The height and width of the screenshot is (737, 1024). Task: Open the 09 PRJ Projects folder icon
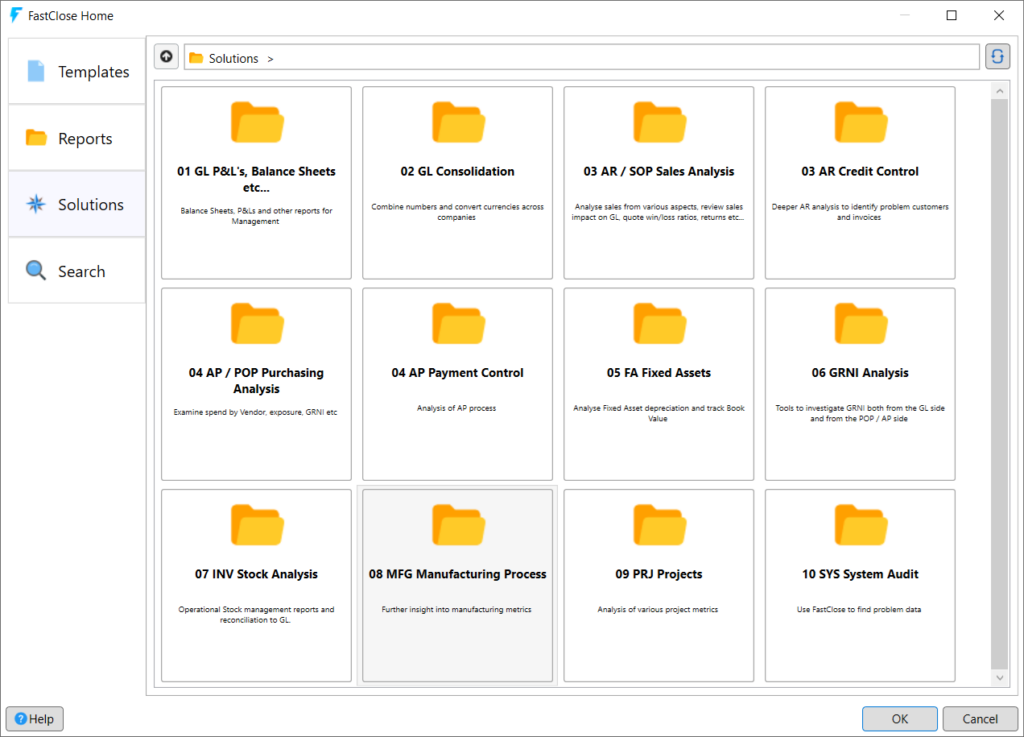659,525
